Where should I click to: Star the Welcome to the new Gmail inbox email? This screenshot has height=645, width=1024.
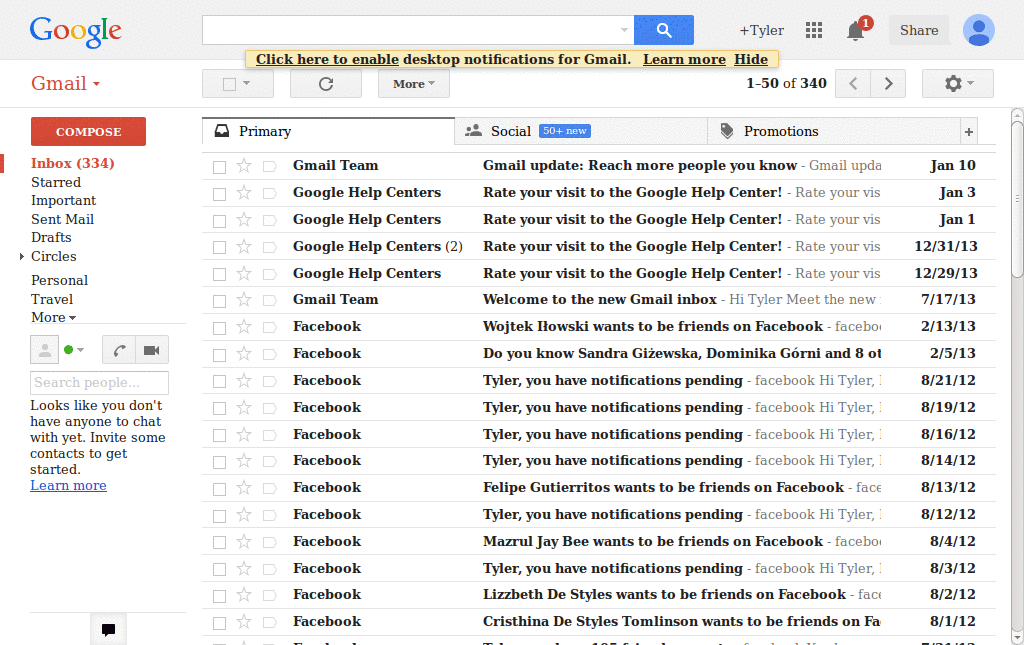[244, 300]
